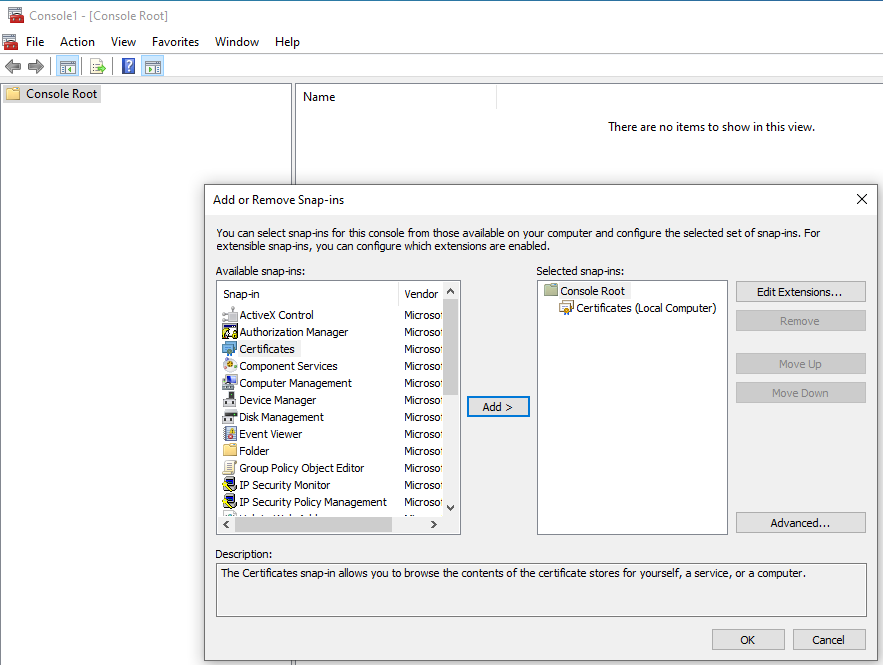Close the Add or Remove Snap-ins dialog

(862, 199)
